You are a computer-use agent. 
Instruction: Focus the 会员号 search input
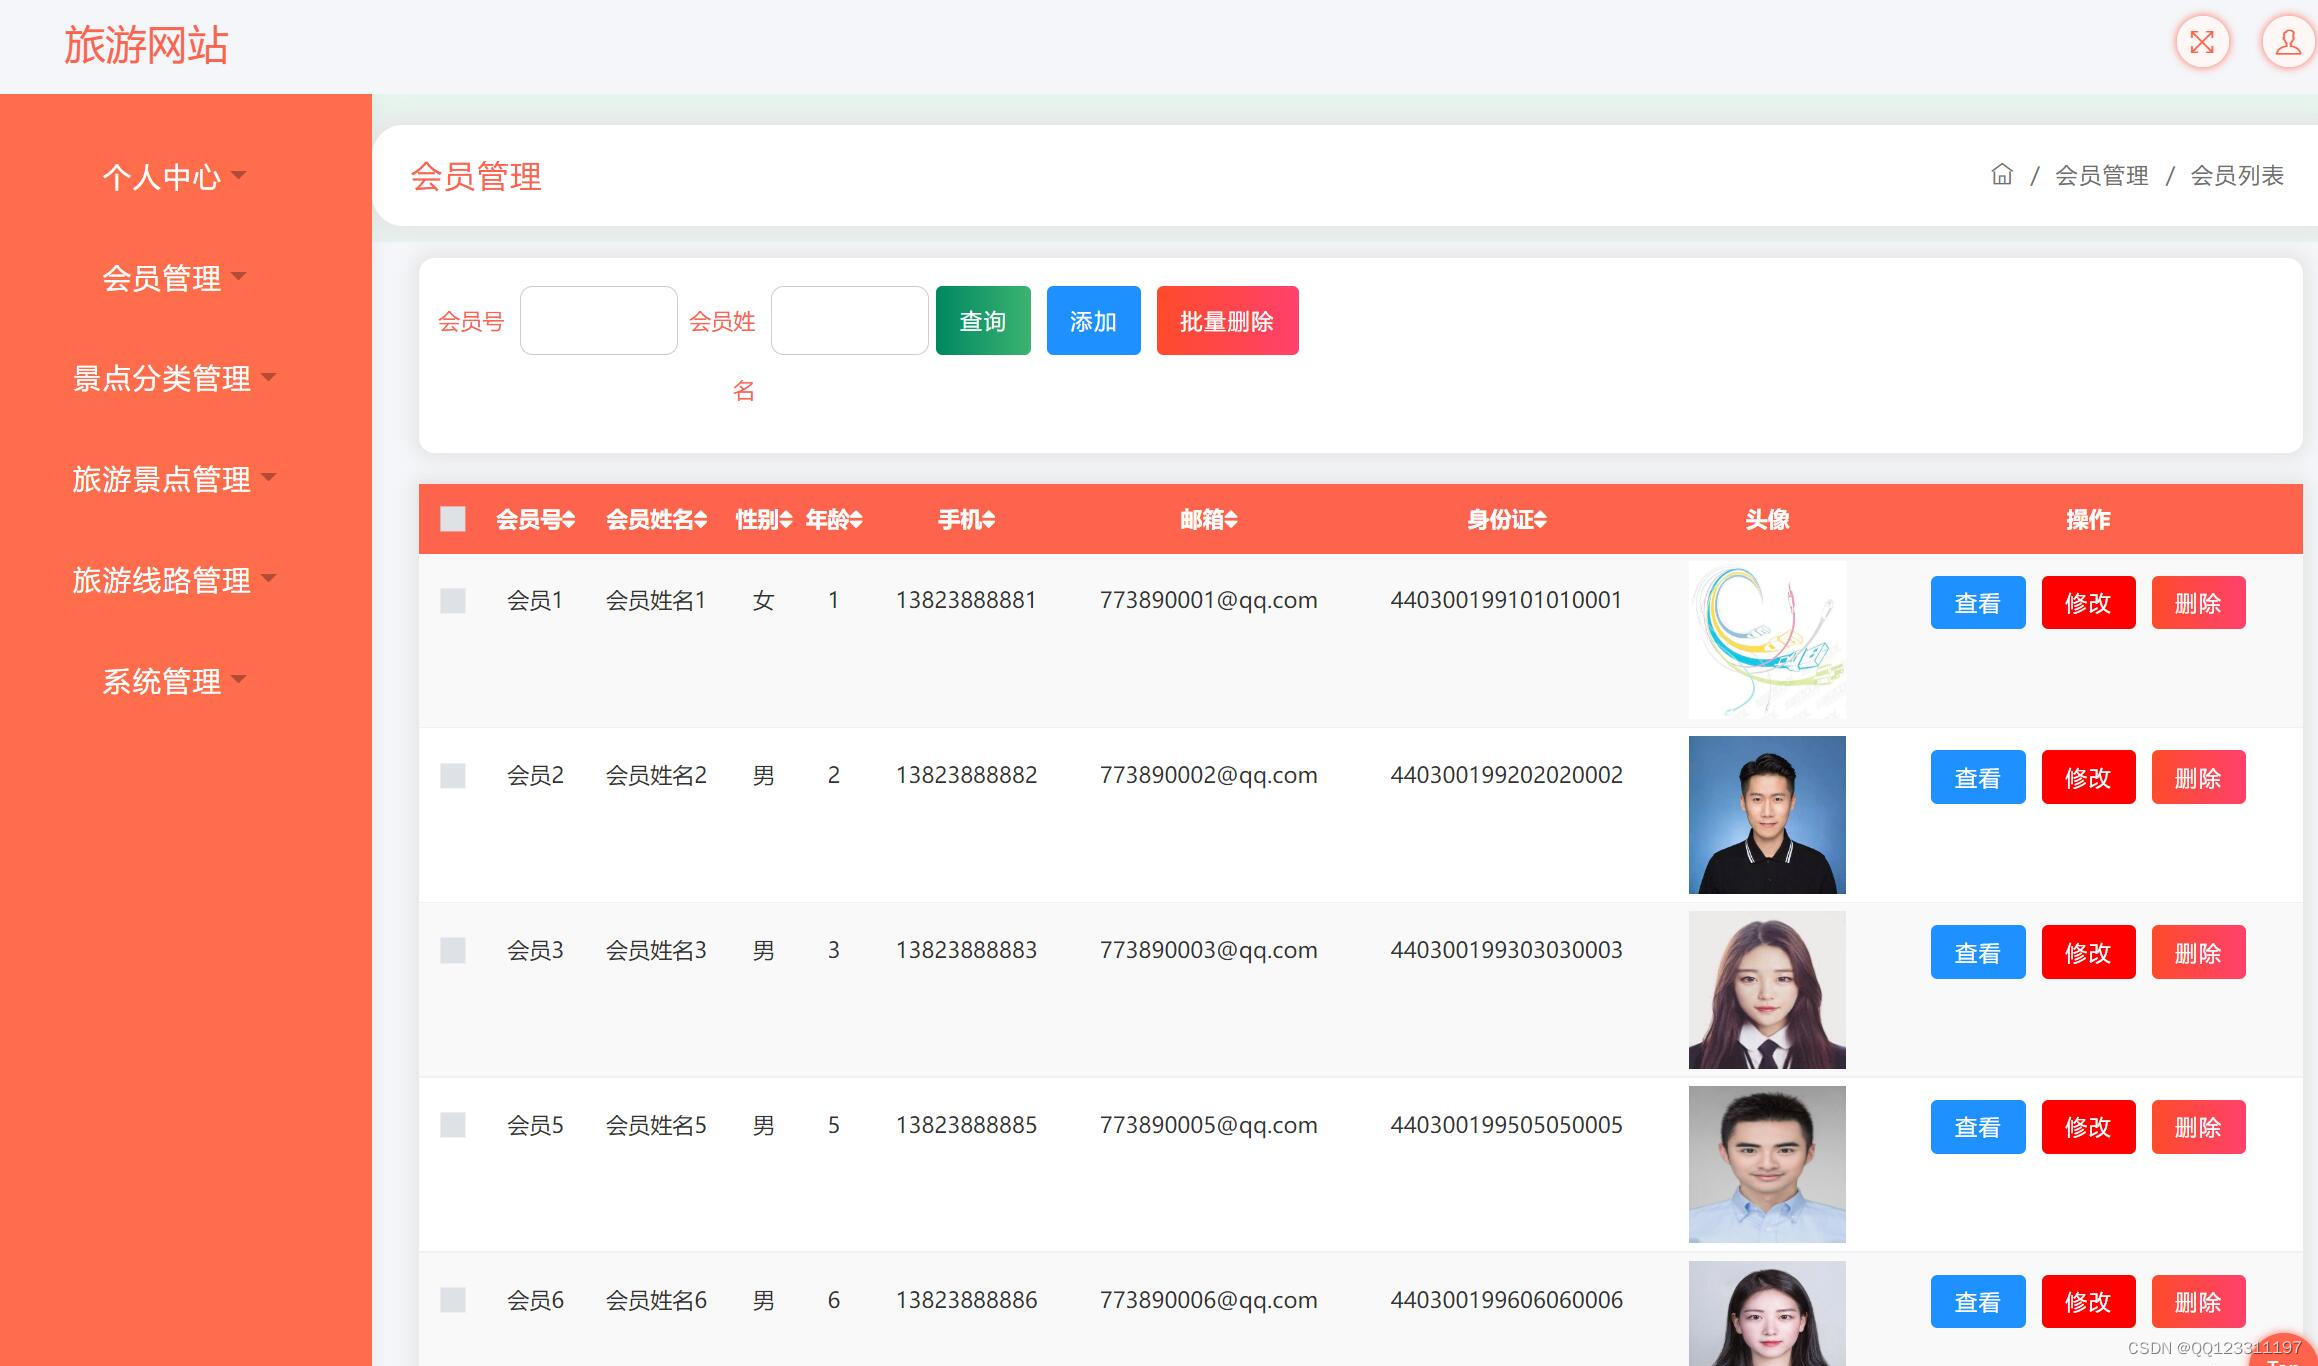pos(599,320)
